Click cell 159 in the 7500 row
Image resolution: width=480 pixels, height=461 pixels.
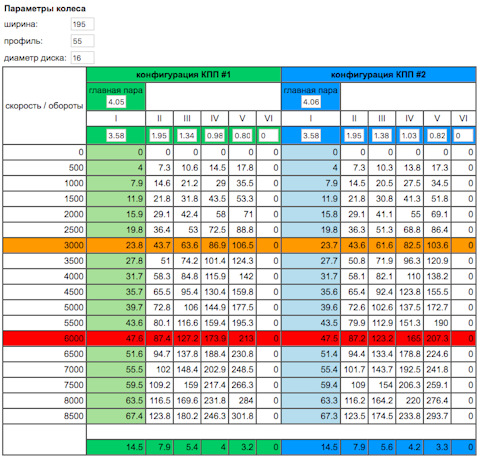[187, 385]
